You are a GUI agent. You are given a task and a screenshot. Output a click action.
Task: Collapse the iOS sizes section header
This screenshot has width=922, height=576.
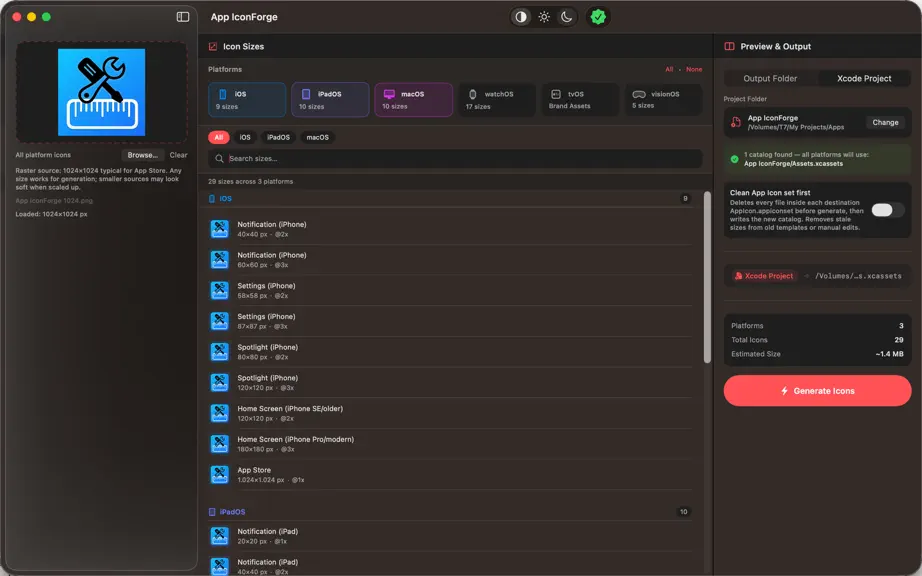point(450,199)
